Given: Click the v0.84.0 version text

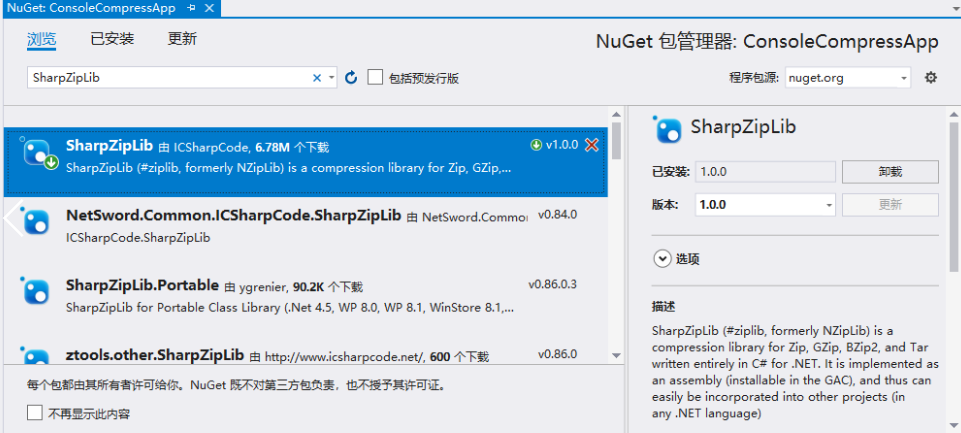Looking at the screenshot, I should coord(557,215).
